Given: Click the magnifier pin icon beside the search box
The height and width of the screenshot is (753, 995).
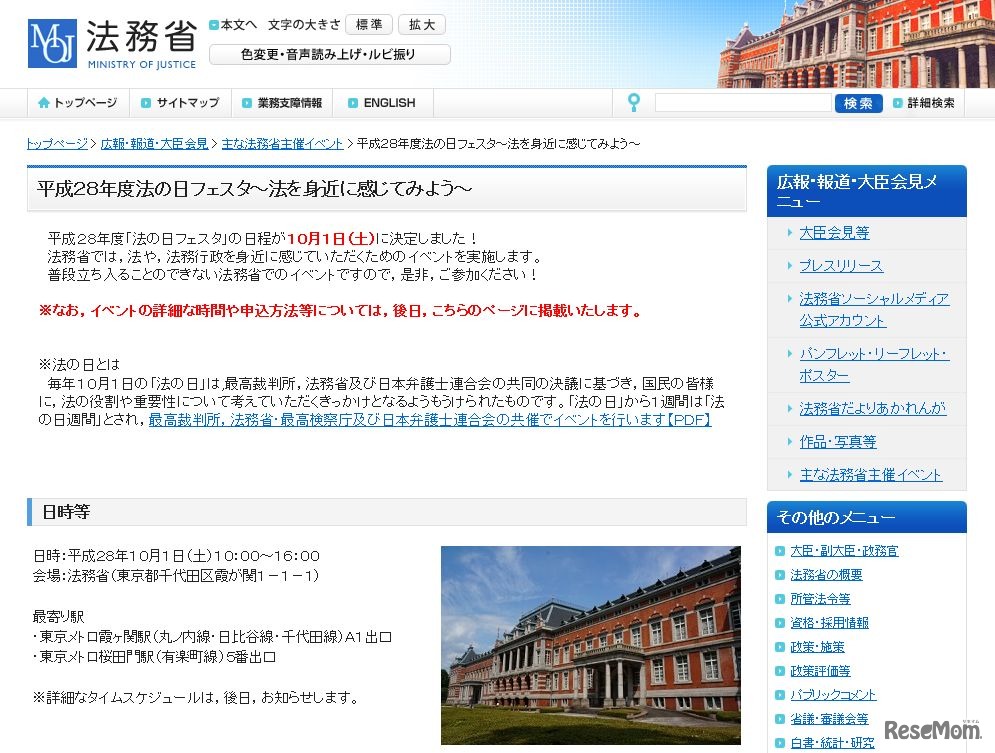Looking at the screenshot, I should (x=634, y=101).
